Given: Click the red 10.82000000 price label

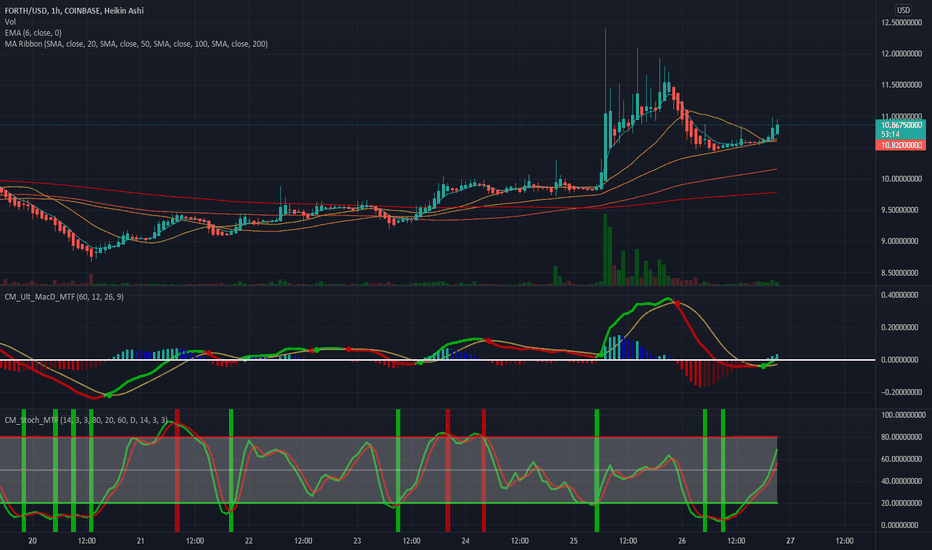Looking at the screenshot, I should pos(900,145).
